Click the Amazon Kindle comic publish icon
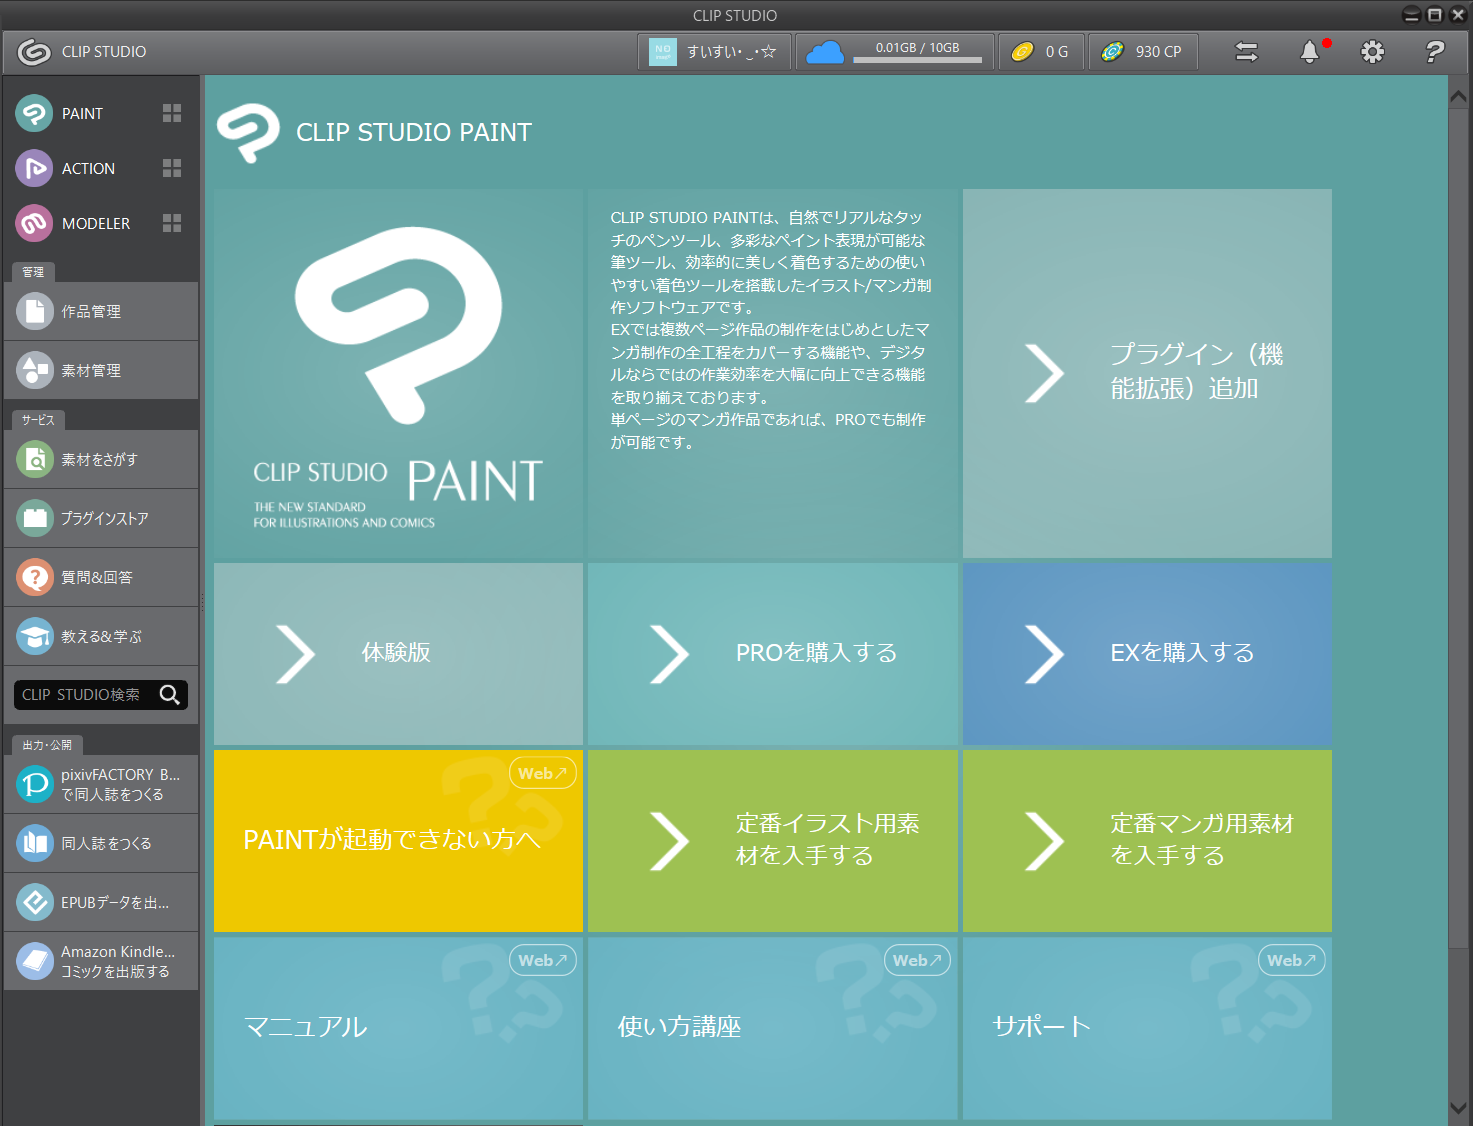 (x=35, y=961)
